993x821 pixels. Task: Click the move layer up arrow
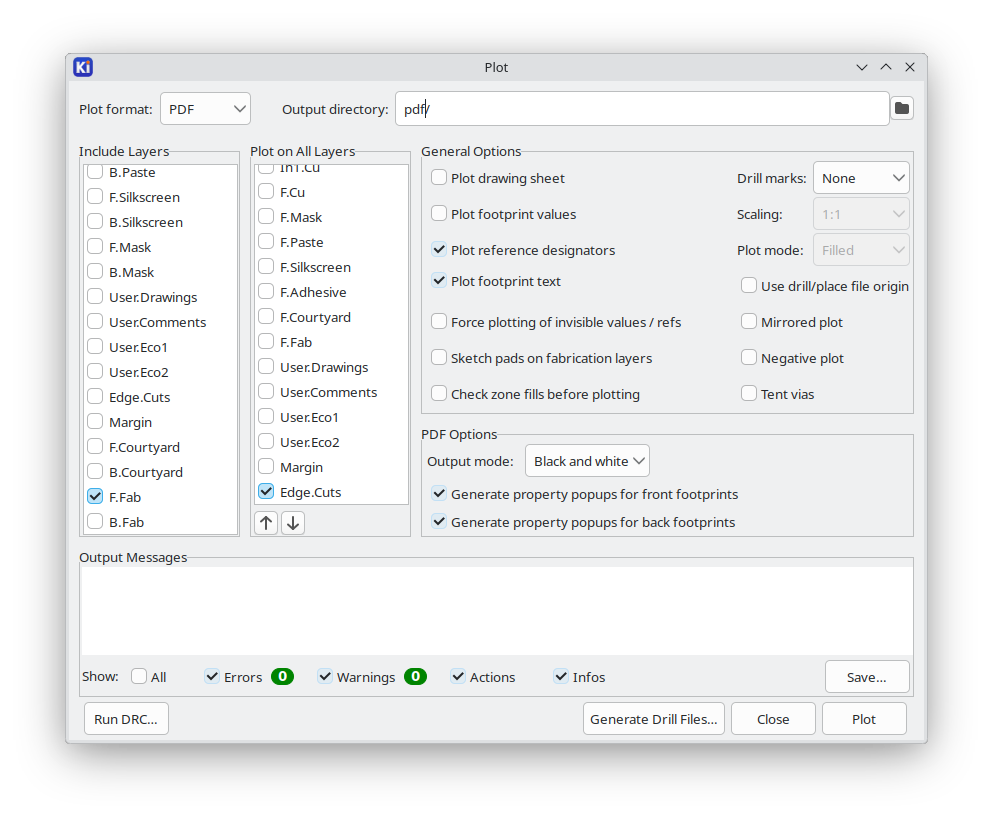tap(266, 523)
